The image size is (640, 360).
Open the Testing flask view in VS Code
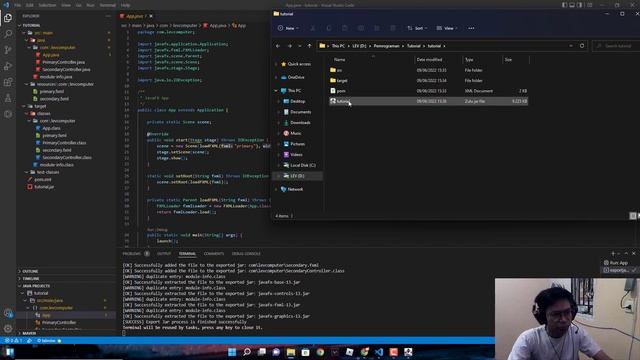point(8,98)
